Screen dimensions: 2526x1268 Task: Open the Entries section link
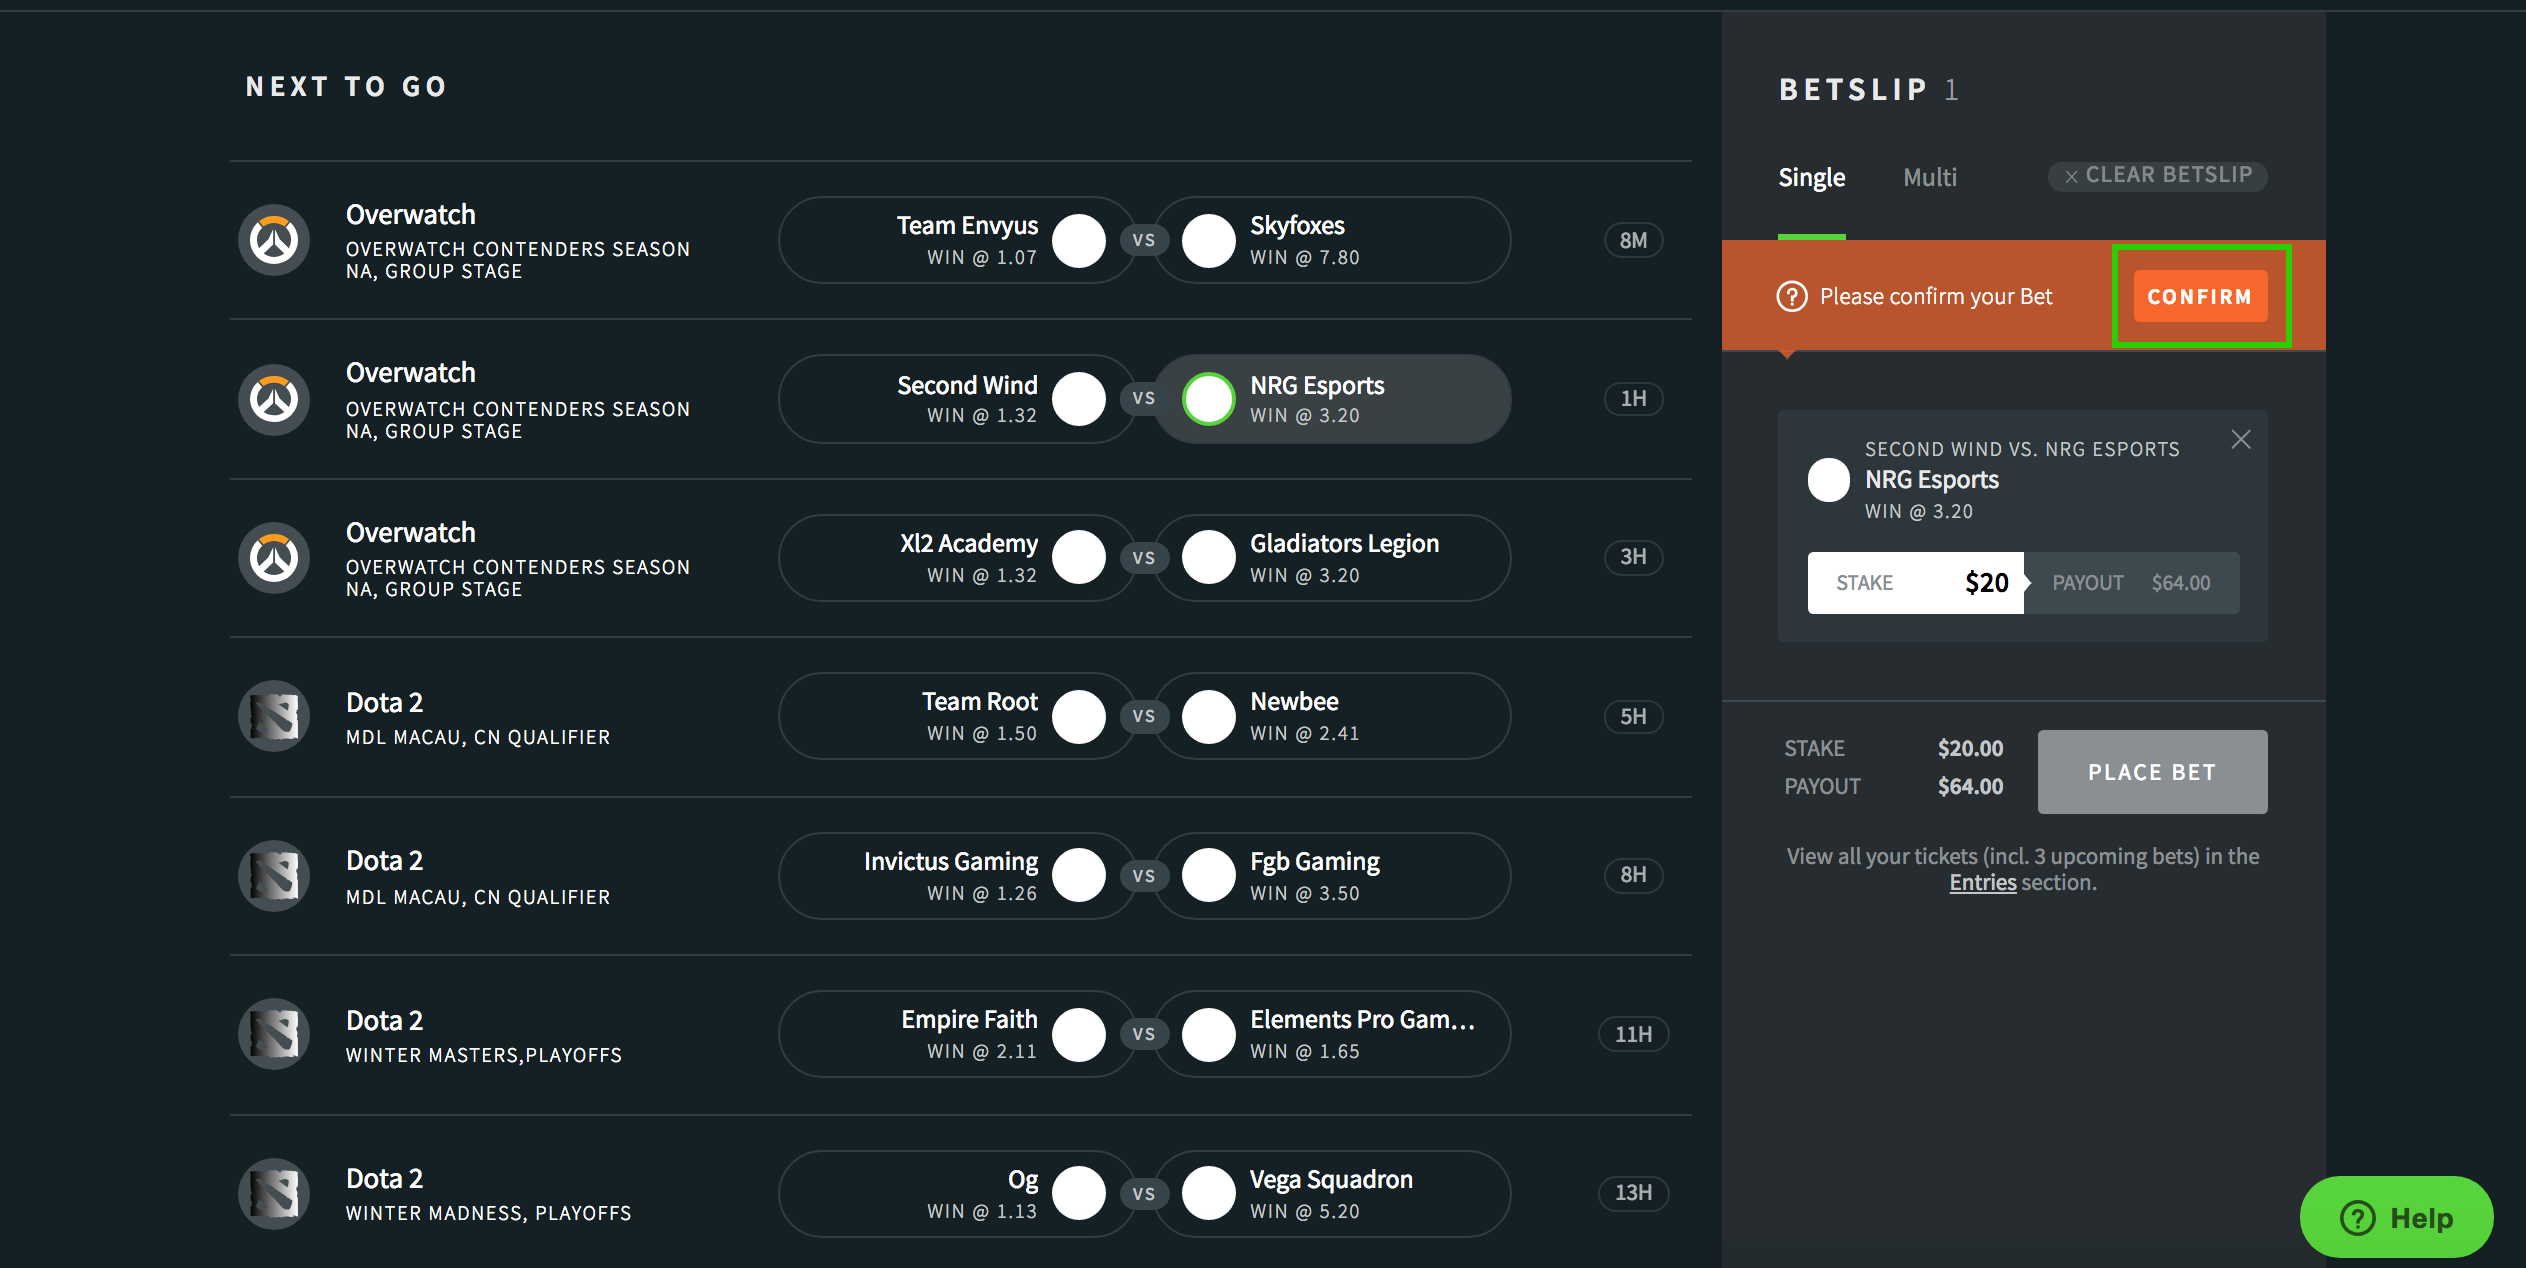pos(1982,883)
